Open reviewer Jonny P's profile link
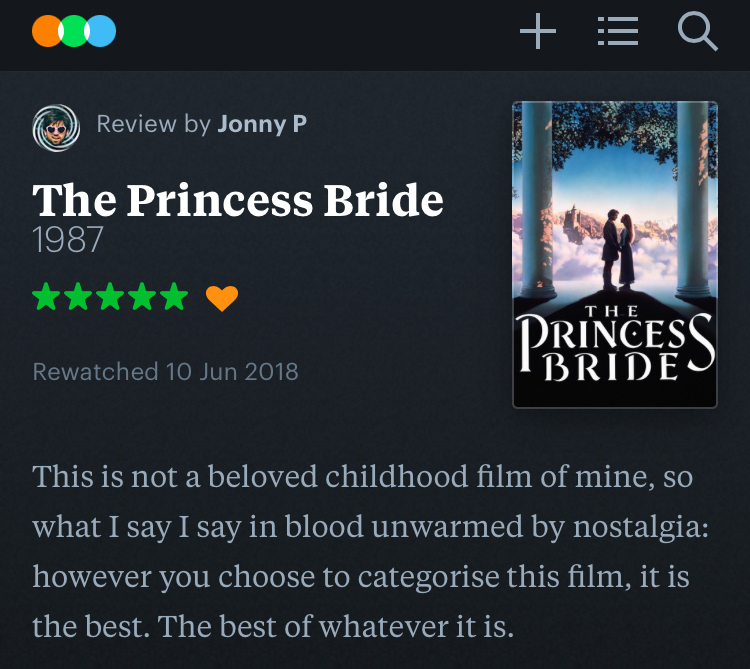Viewport: 750px width, 669px height. click(262, 124)
